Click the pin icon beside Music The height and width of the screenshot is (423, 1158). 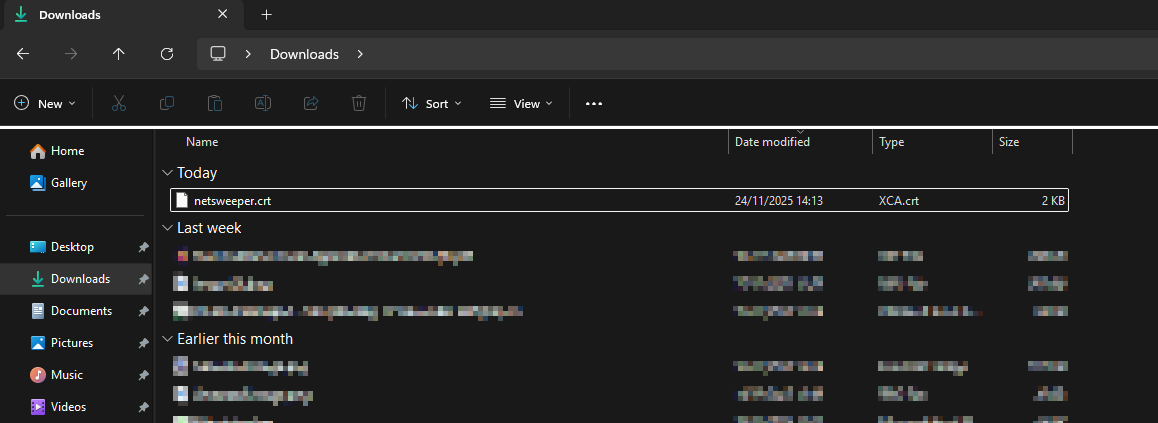coord(143,376)
